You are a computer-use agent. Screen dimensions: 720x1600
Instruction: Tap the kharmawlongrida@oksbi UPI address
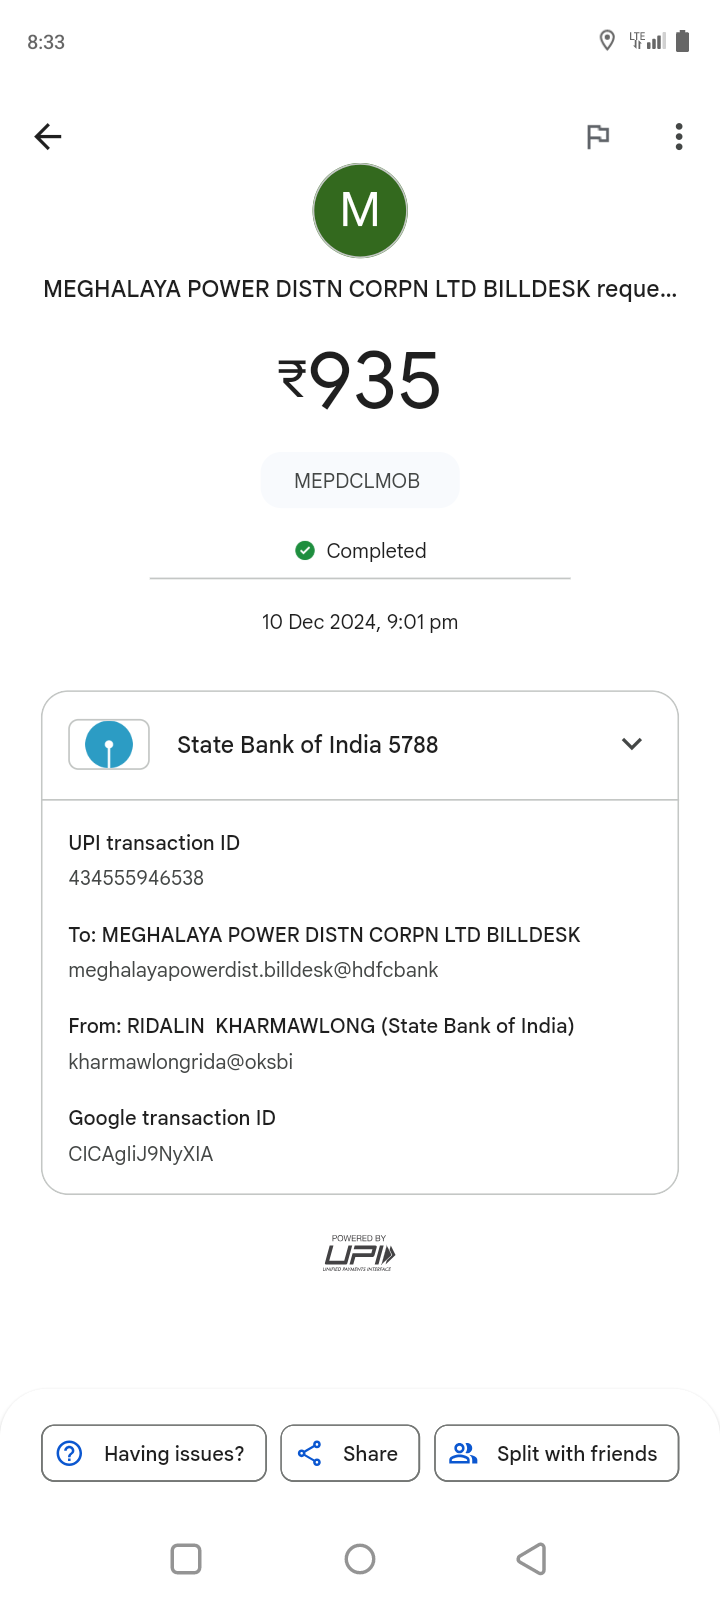[x=181, y=1062]
